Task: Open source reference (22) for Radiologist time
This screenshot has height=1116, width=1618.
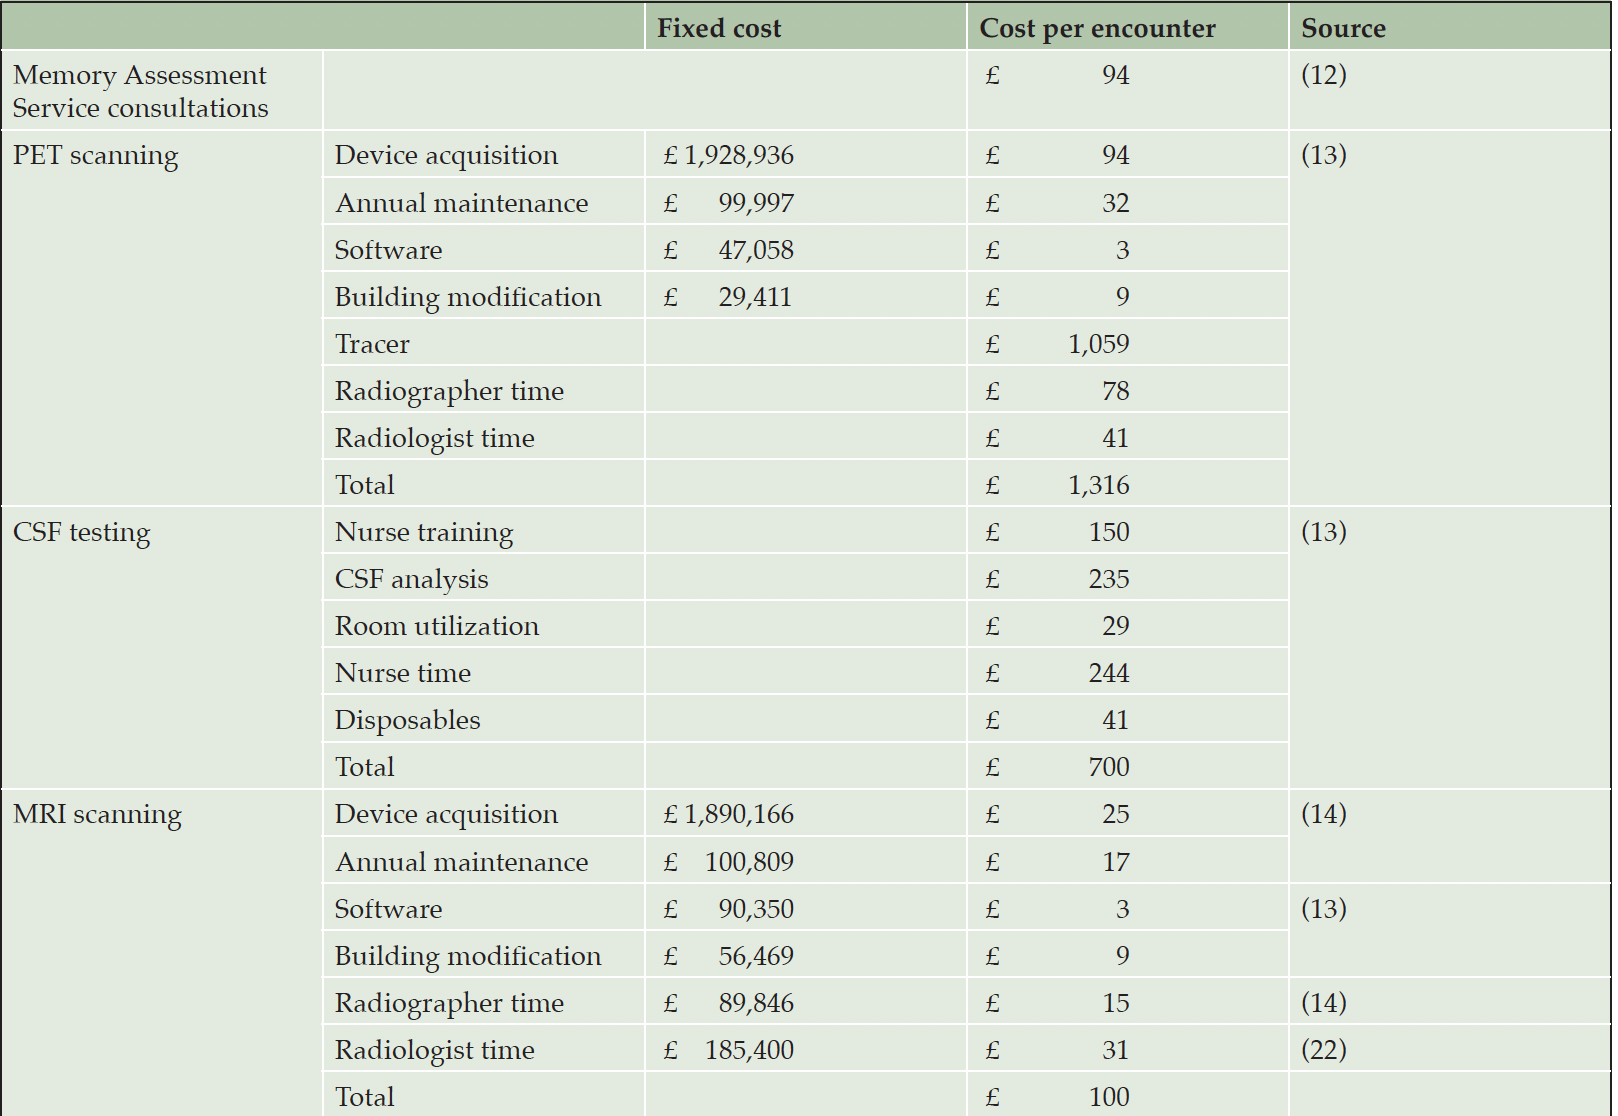Action: (x=1323, y=1050)
